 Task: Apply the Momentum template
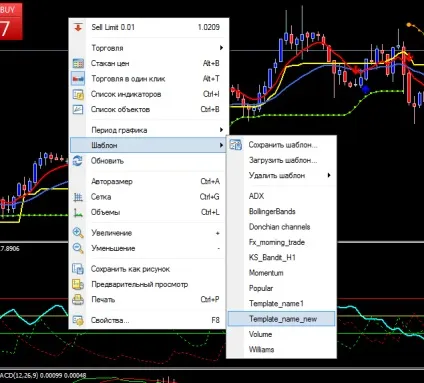tap(281, 273)
